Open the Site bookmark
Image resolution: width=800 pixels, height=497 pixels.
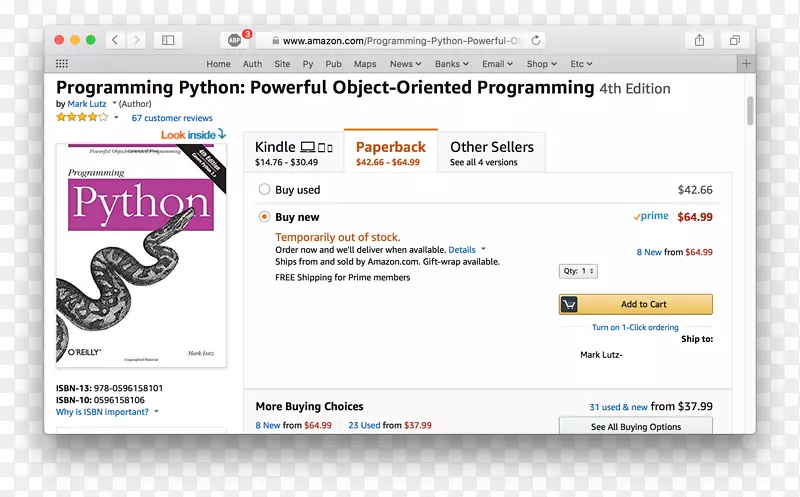282,64
